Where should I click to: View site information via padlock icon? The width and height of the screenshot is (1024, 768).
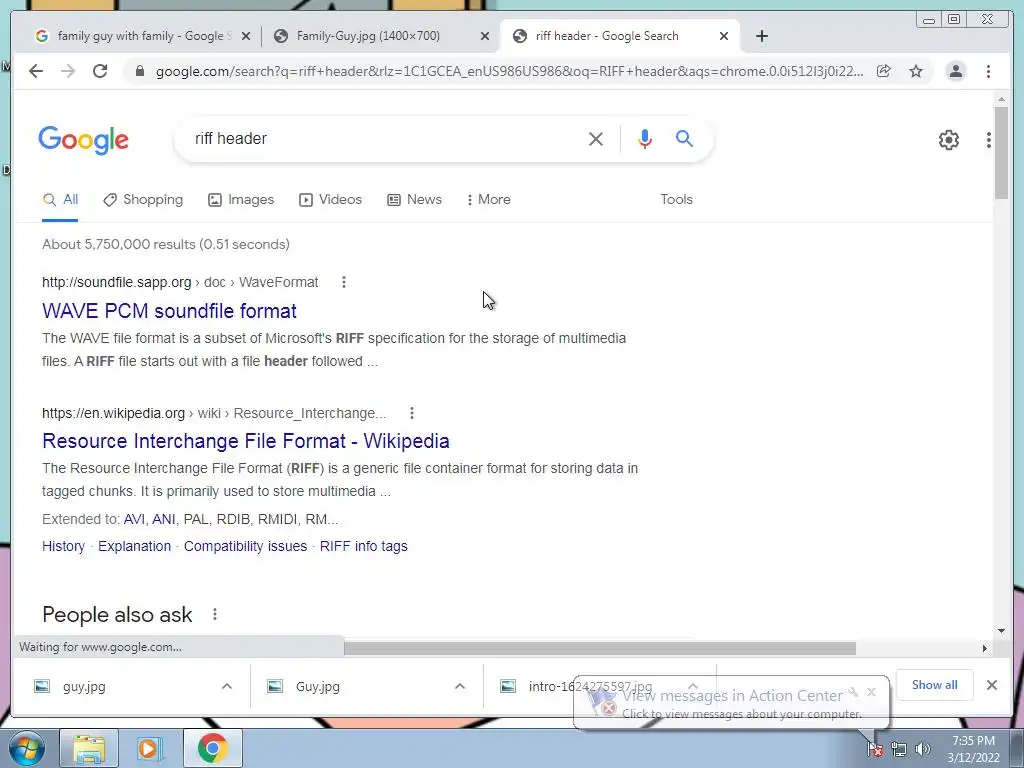coord(139,71)
